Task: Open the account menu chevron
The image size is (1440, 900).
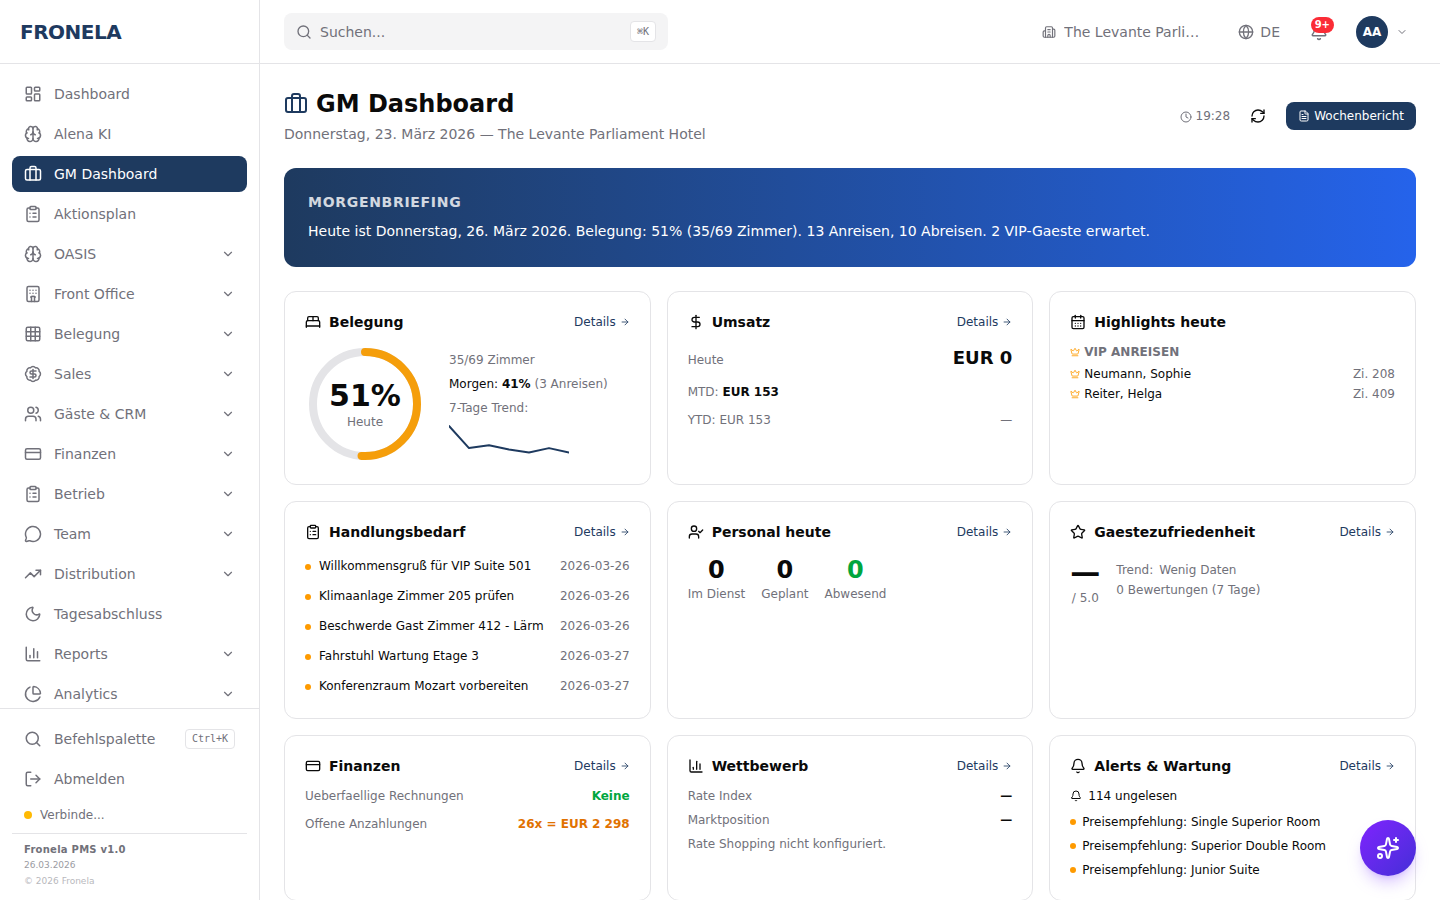Action: click(x=1401, y=31)
